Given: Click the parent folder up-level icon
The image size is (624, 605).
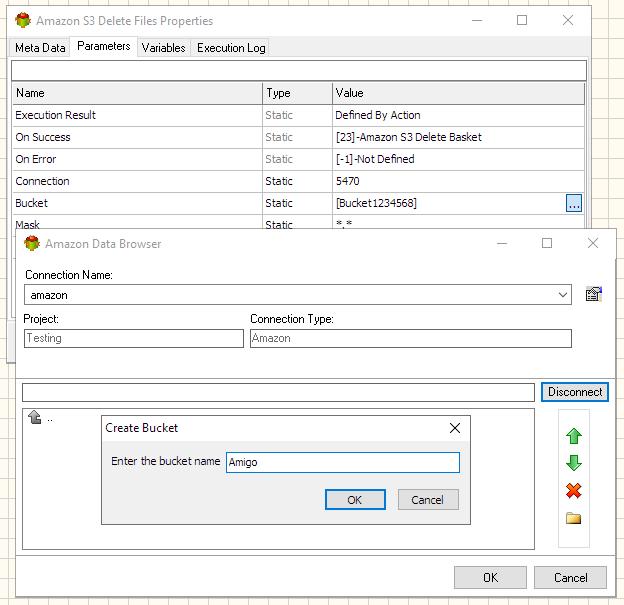Looking at the screenshot, I should click(x=35, y=418).
